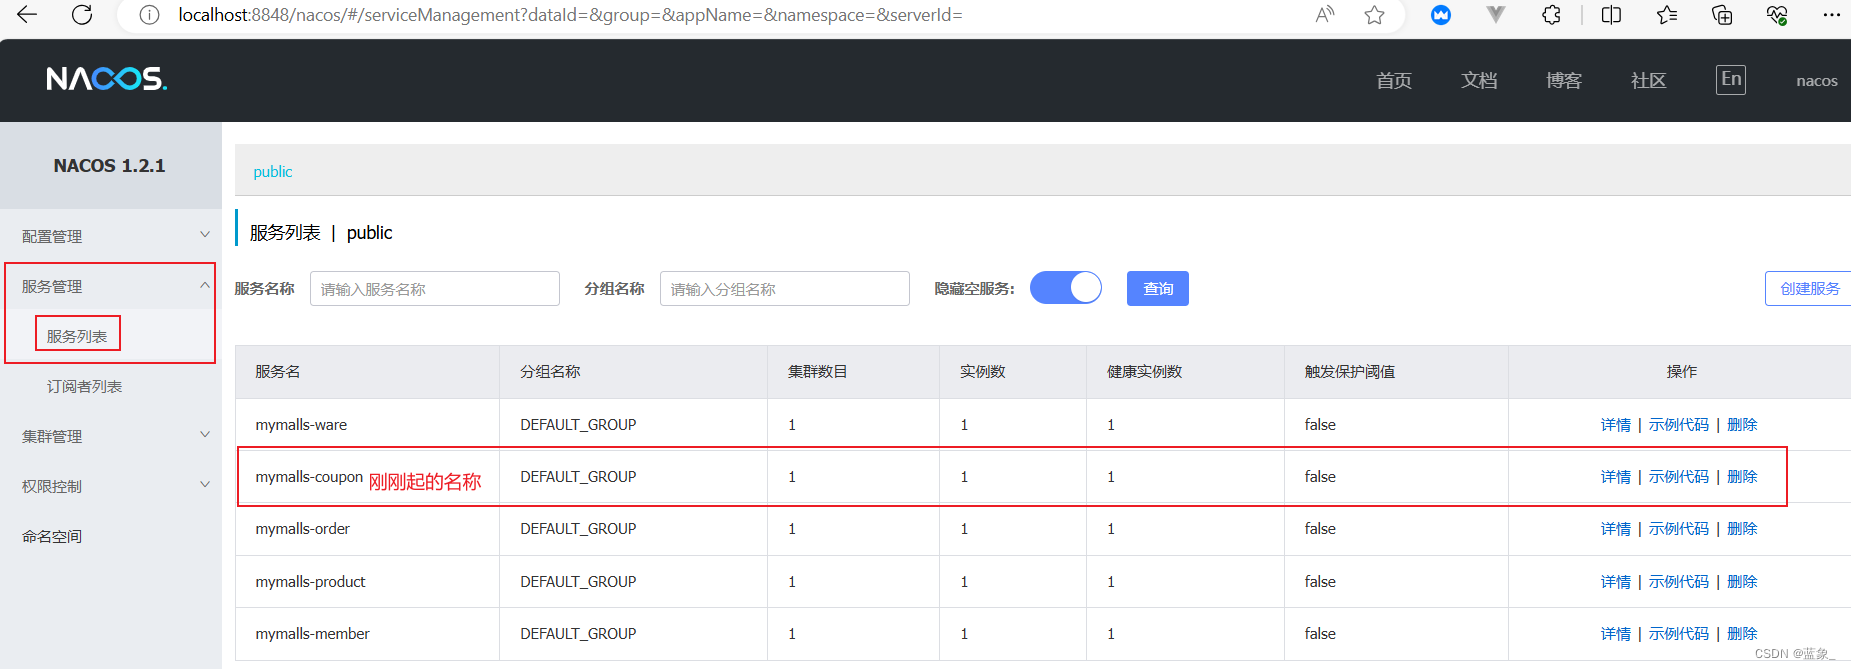Select the public namespace tab
The height and width of the screenshot is (669, 1851).
click(x=273, y=172)
